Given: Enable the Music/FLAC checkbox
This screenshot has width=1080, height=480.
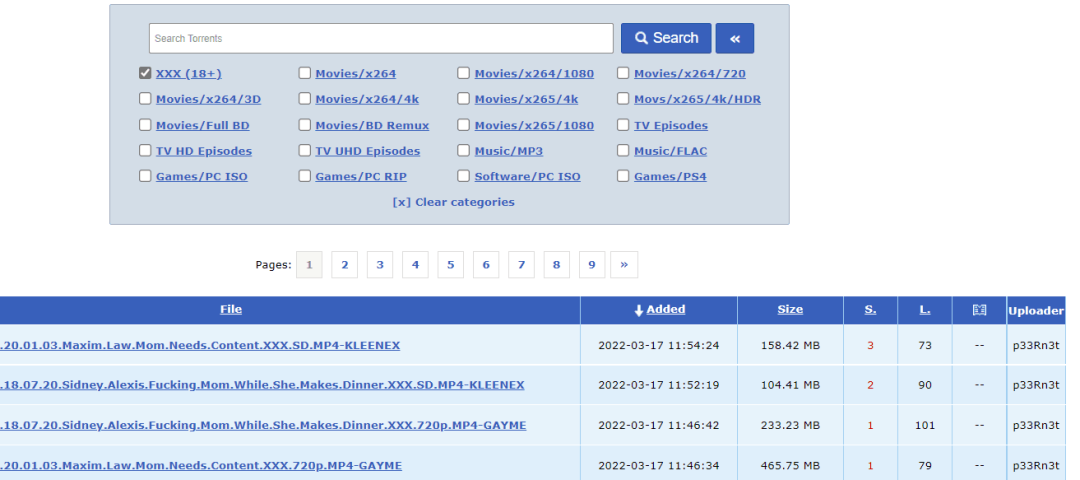Looking at the screenshot, I should point(623,150).
